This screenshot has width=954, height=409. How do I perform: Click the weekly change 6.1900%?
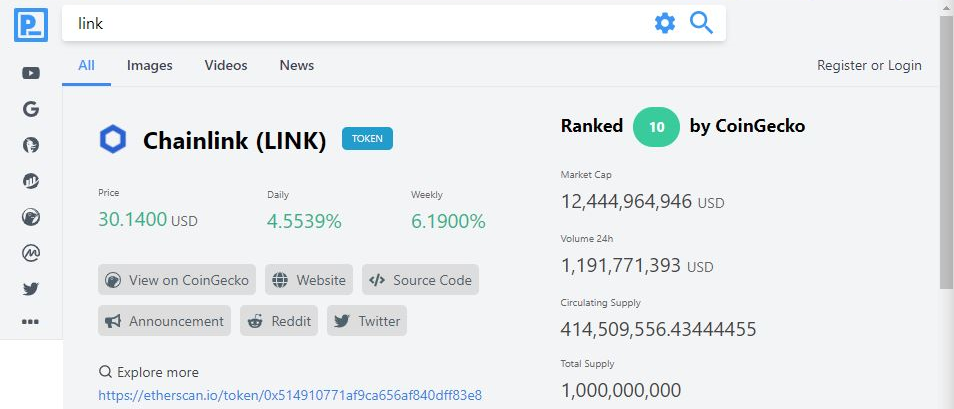coord(448,222)
